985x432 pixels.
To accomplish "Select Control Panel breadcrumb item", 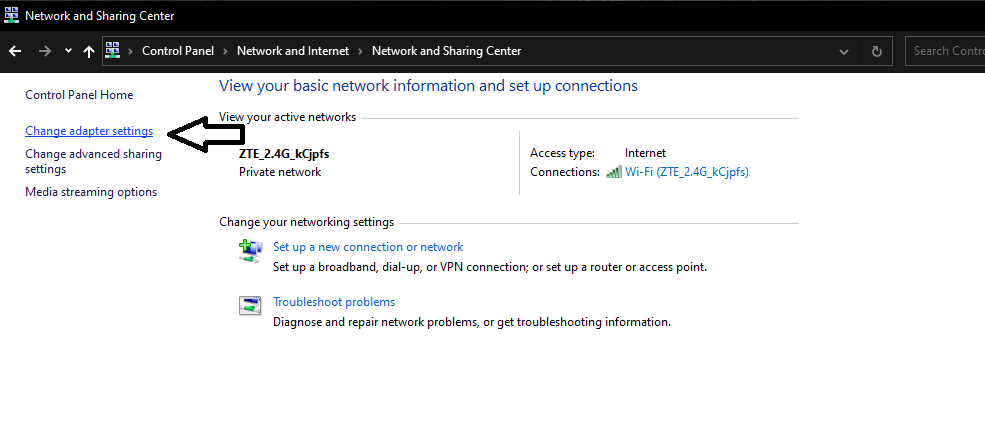I will pos(178,51).
